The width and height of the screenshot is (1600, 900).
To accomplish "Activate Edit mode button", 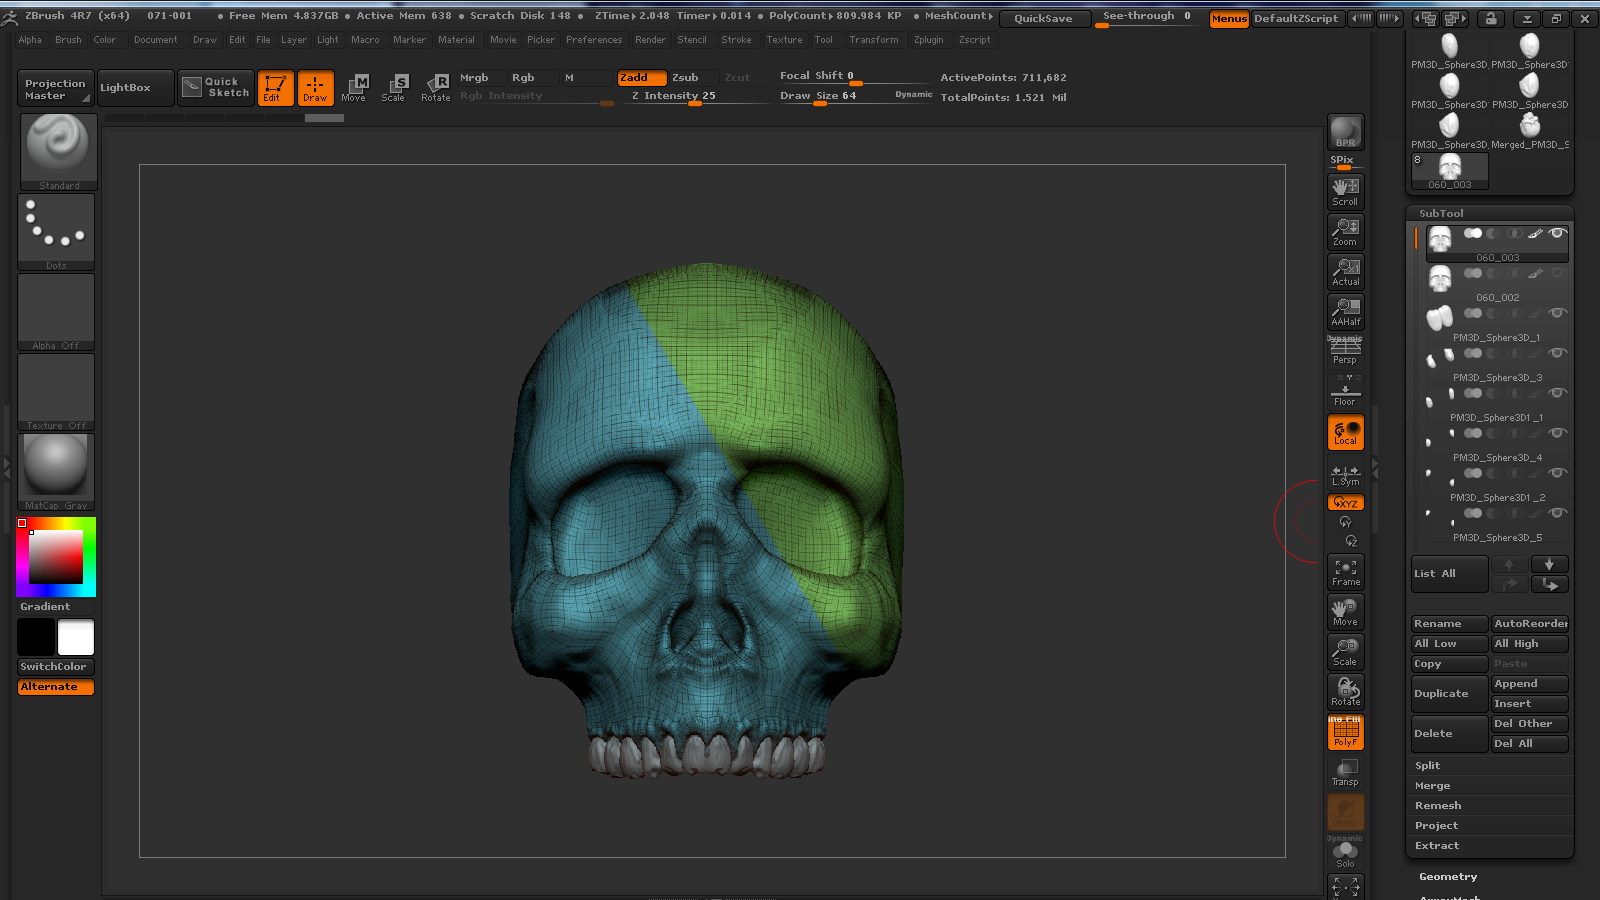I will pyautogui.click(x=275, y=88).
